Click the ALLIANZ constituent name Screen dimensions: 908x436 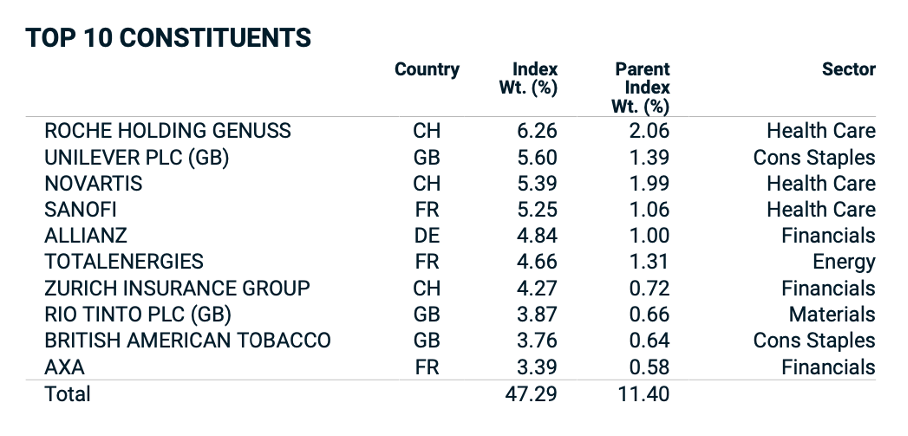click(x=85, y=236)
